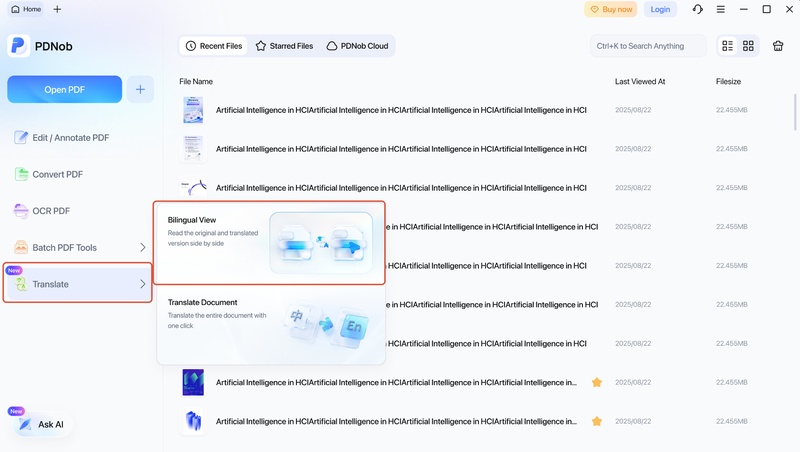
Task: Open the dark blue cover file thumbnail
Action: click(193, 382)
